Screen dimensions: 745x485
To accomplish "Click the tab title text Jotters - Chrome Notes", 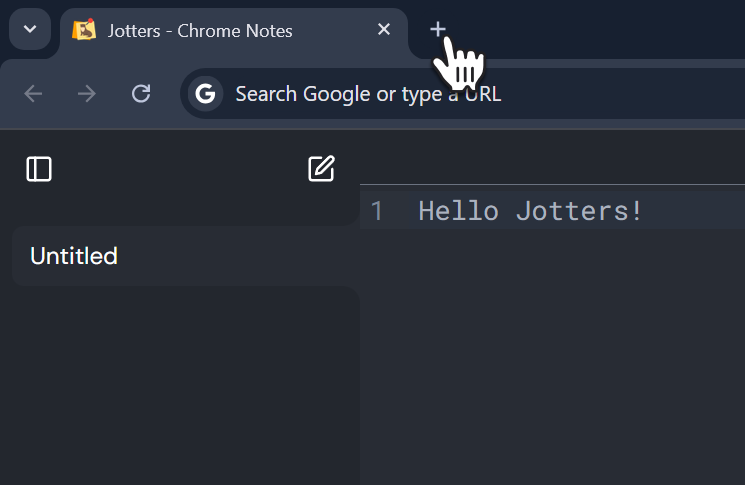I will [x=200, y=31].
